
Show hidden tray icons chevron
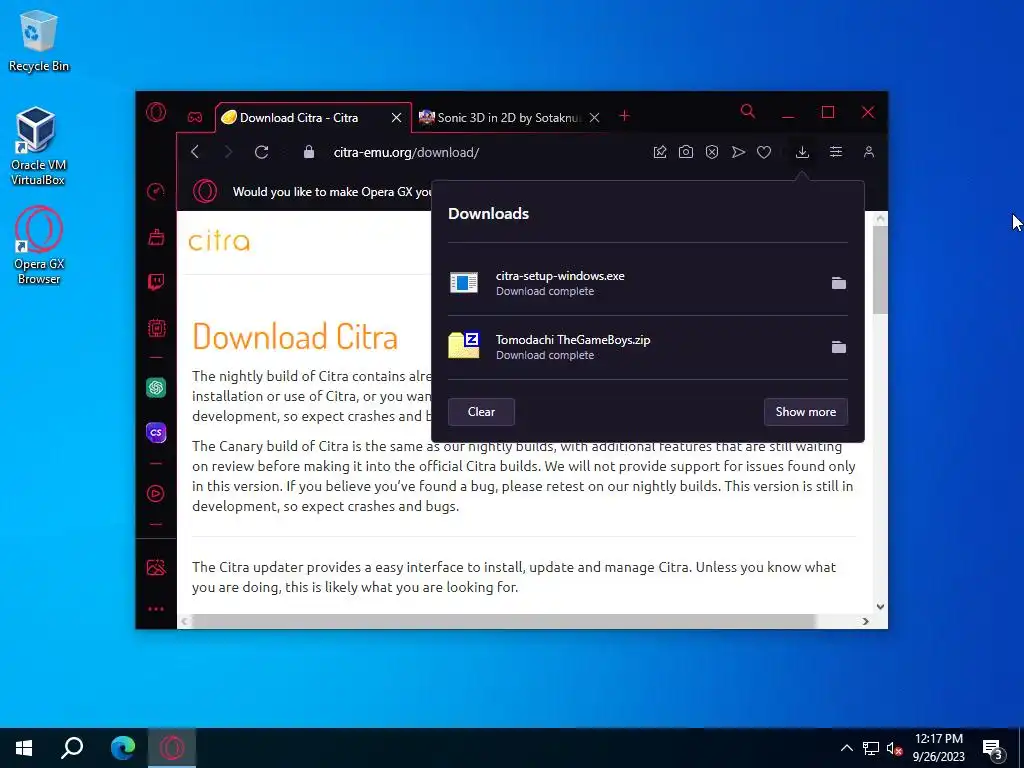click(x=846, y=748)
